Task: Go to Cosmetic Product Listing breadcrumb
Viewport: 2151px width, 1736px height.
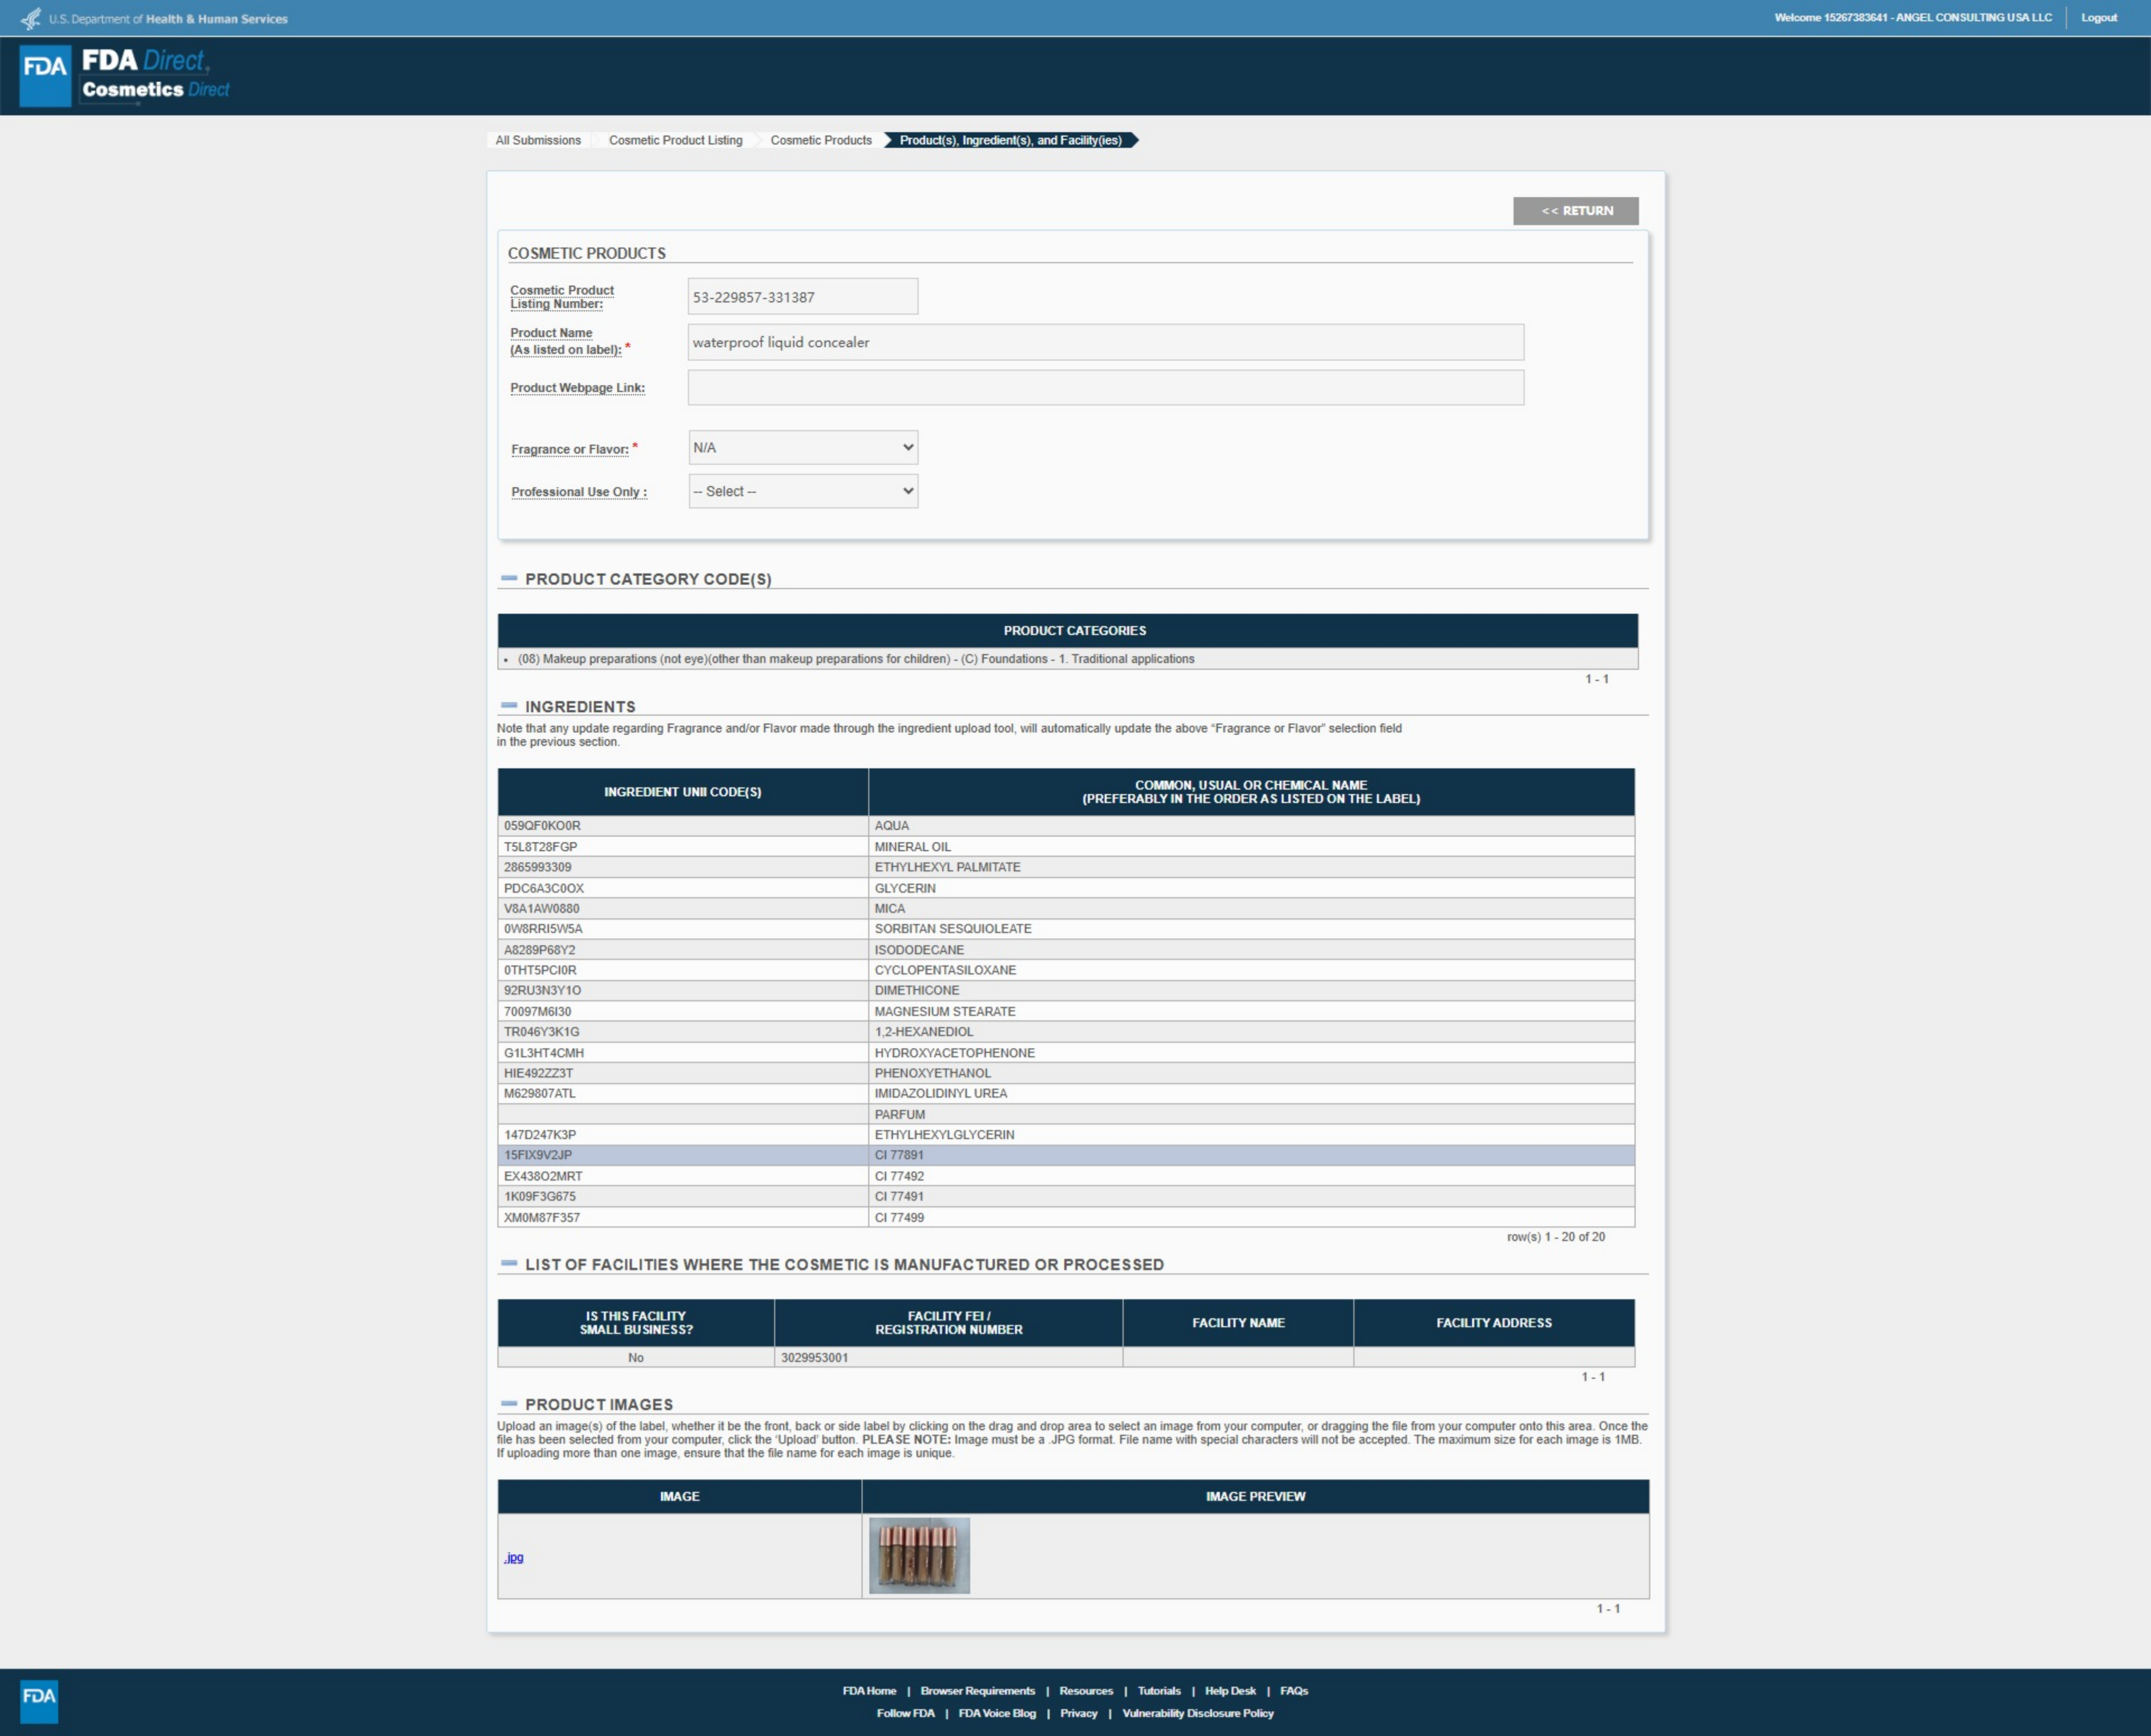Action: 675,140
